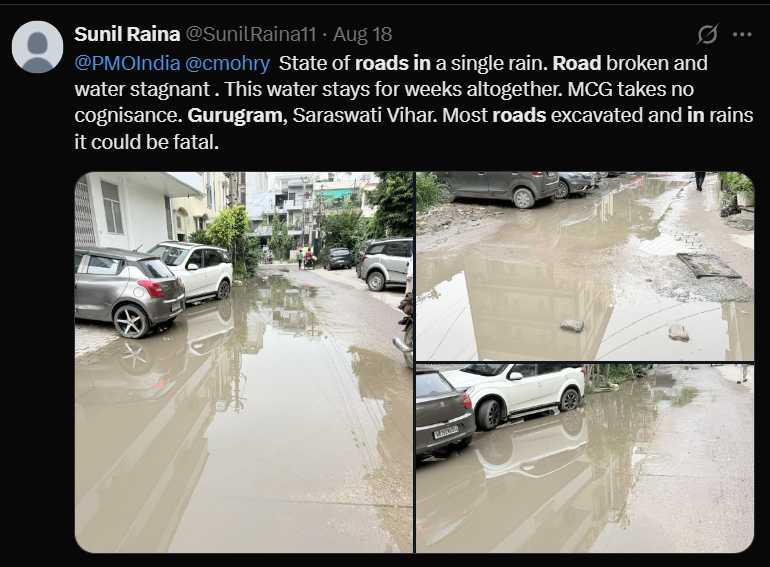Click the Grok explain icon

708,34
